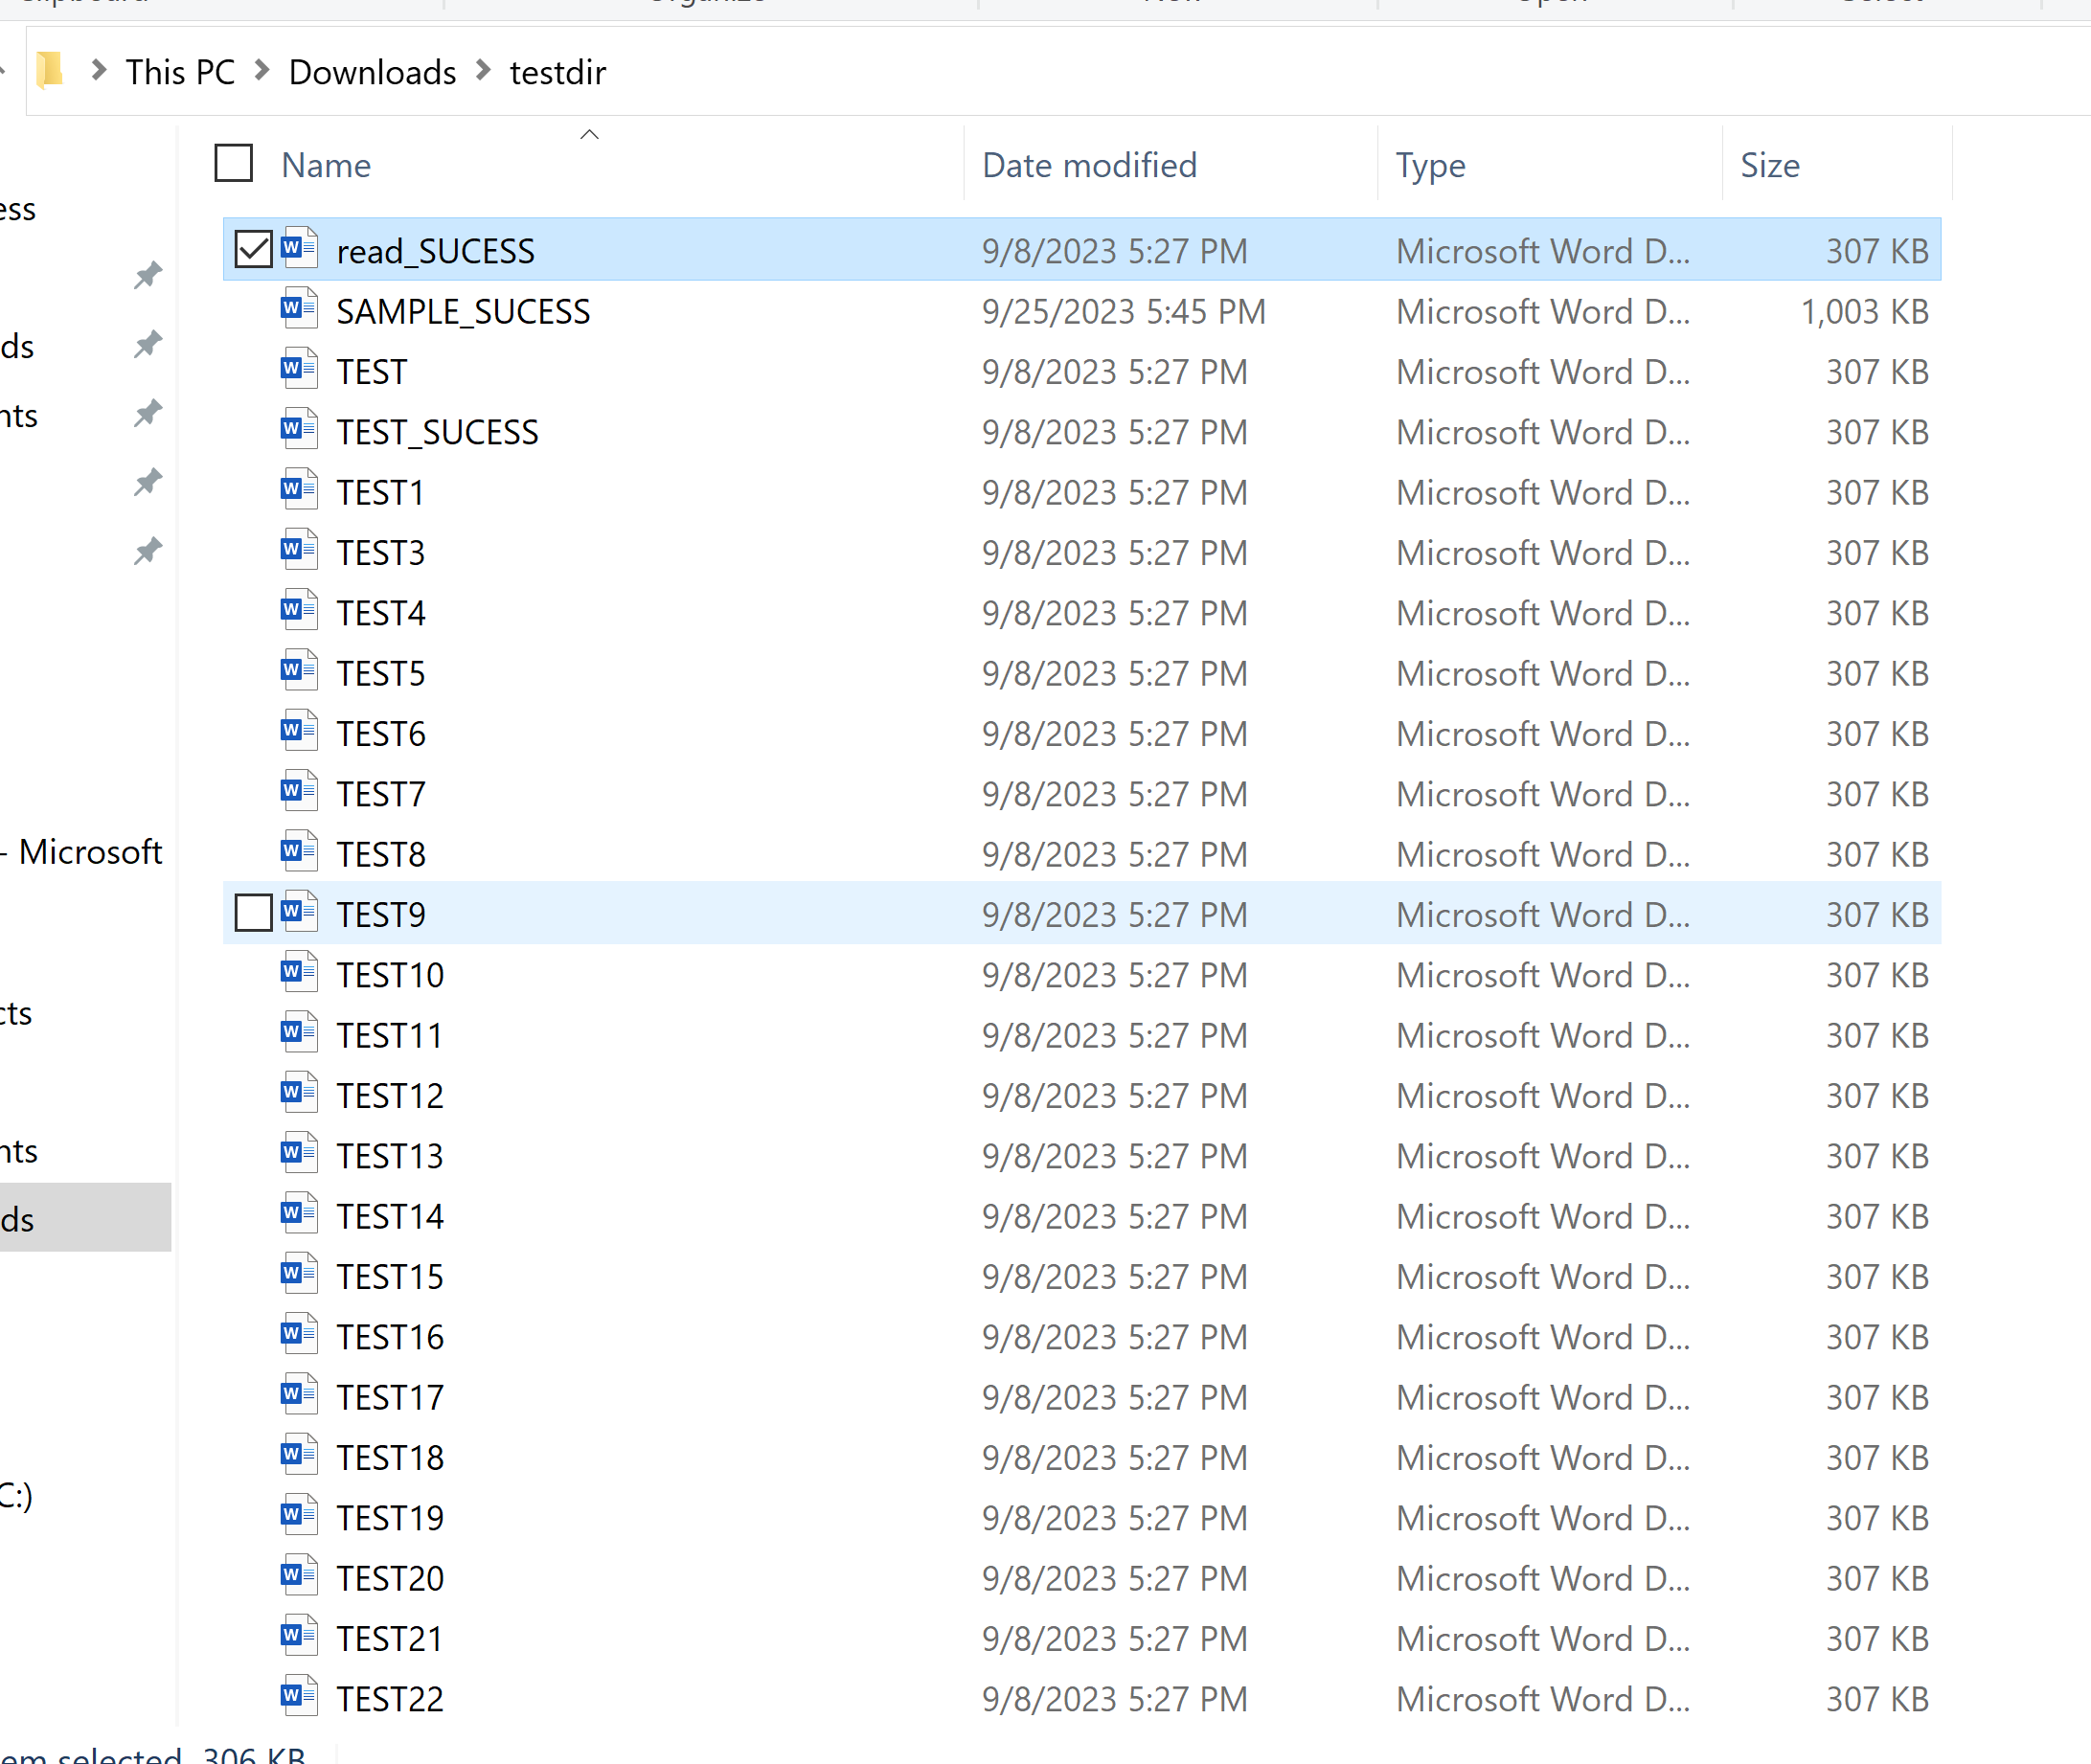Screen dimensions: 2091x1764
Task: Click the Word icon of TEST10
Action: (x=299, y=972)
